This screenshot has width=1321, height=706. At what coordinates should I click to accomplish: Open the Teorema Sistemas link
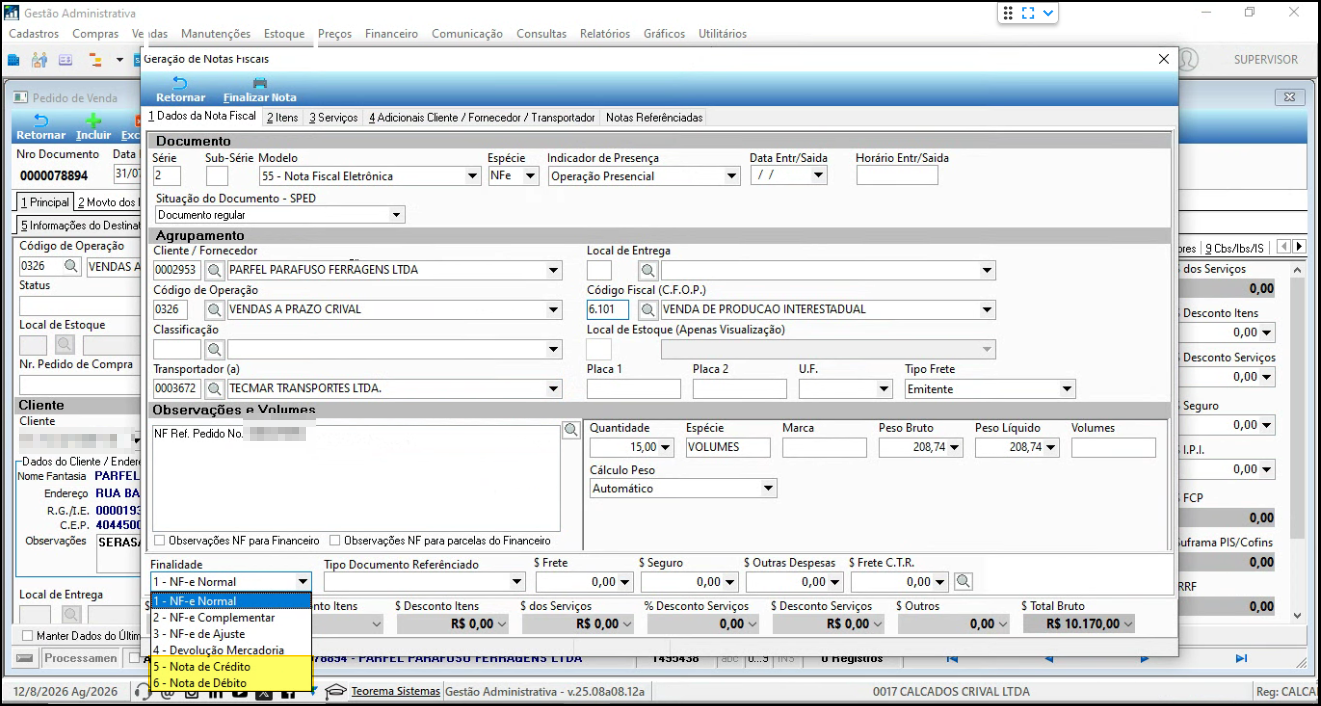click(x=395, y=691)
